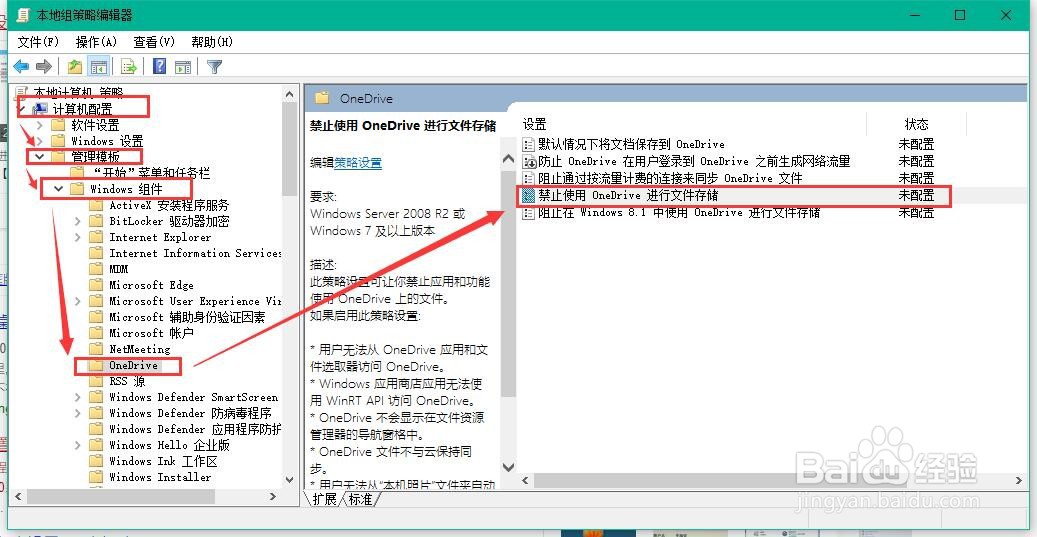Expand the Windows 设置 tree node
Screen dimensions: 1037x537
click(x=40, y=141)
